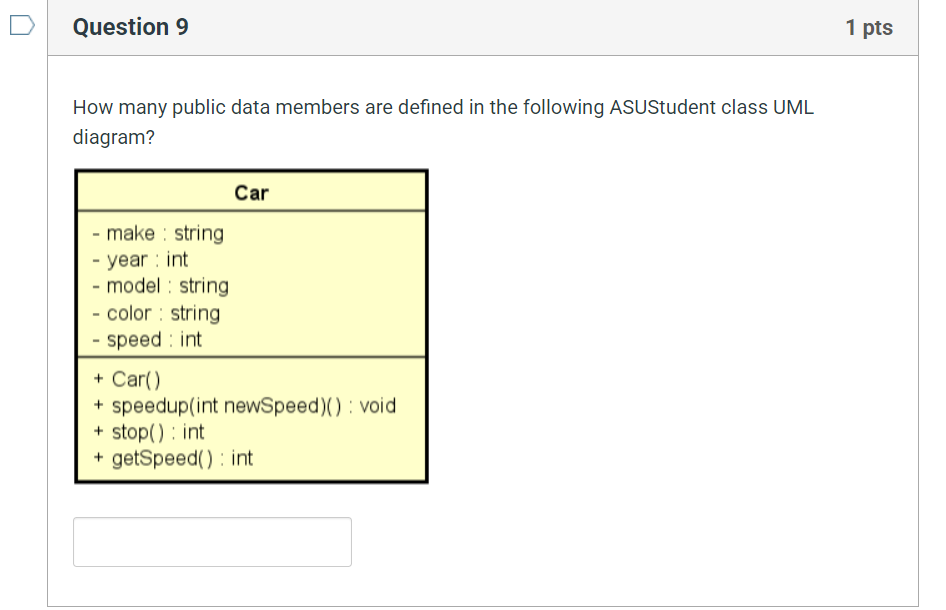Screen dimensions: 946x610
Task: Select the Car class title in the diagram
Action: click(251, 192)
